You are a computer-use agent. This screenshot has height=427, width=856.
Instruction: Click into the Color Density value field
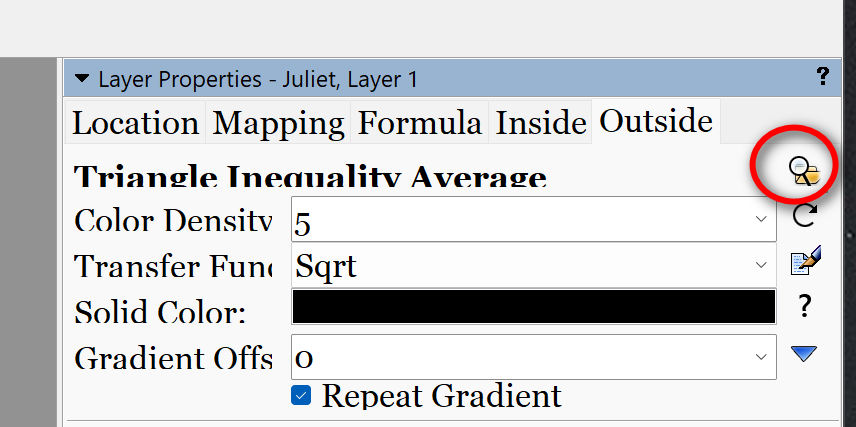coord(533,220)
